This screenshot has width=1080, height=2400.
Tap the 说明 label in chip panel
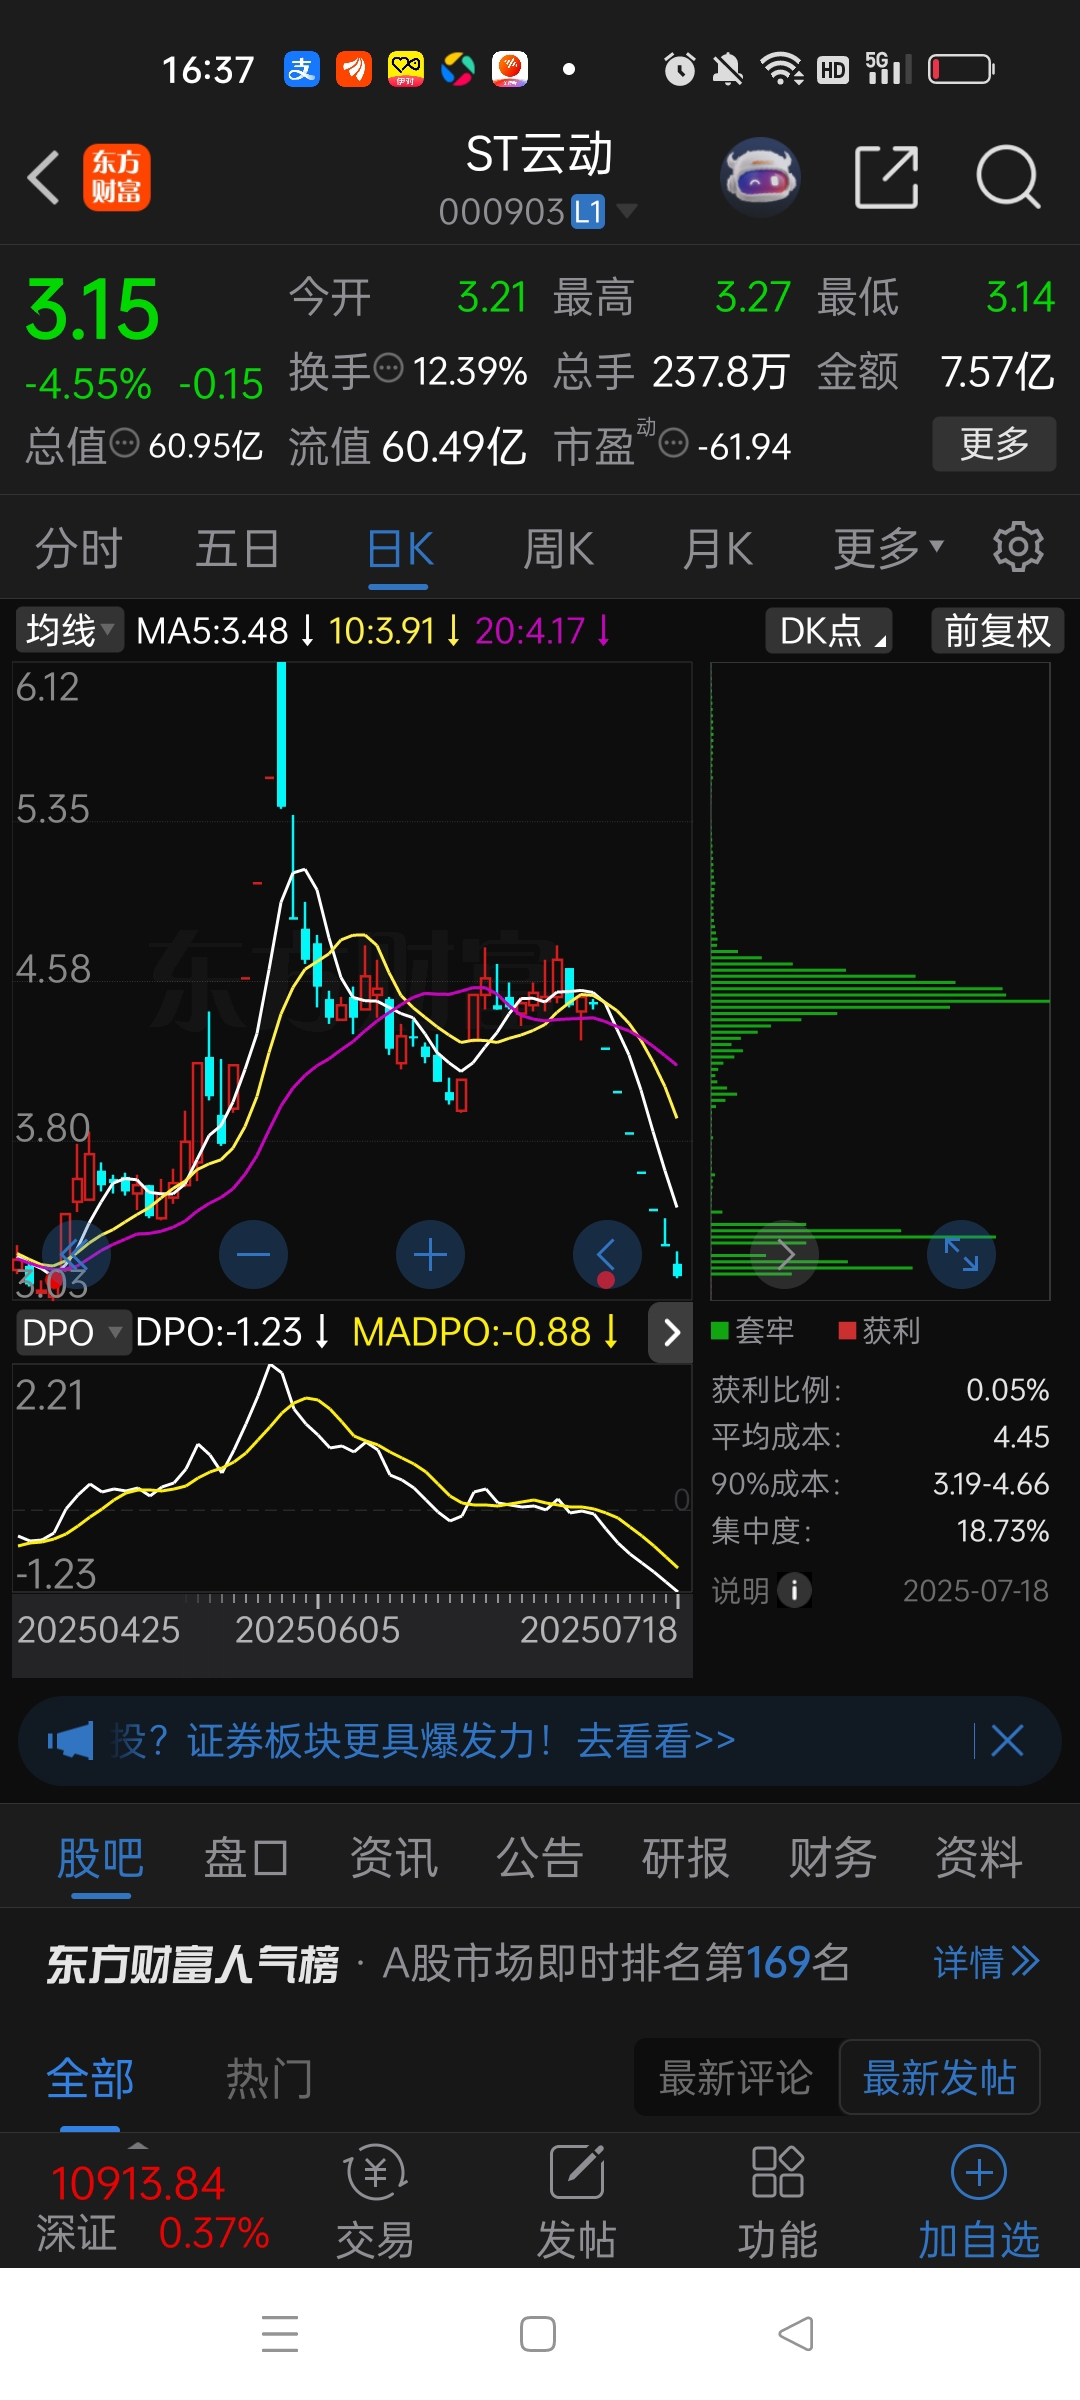point(740,1590)
